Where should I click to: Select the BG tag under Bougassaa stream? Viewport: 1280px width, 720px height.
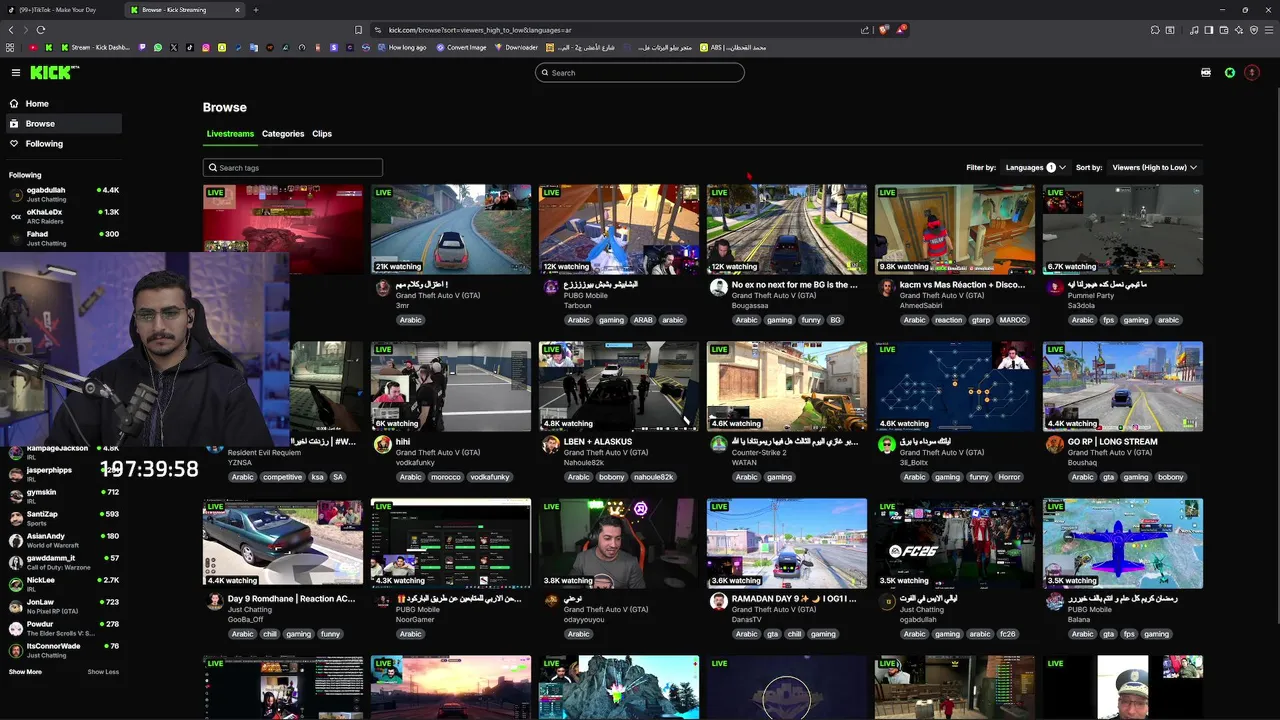835,320
